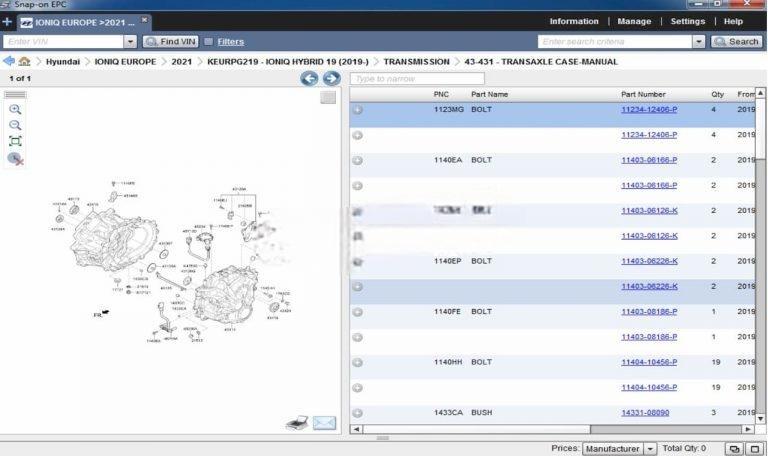Viewport: 768px width, 456px height.
Task: Sort by Part Name column header
Action: [489, 94]
